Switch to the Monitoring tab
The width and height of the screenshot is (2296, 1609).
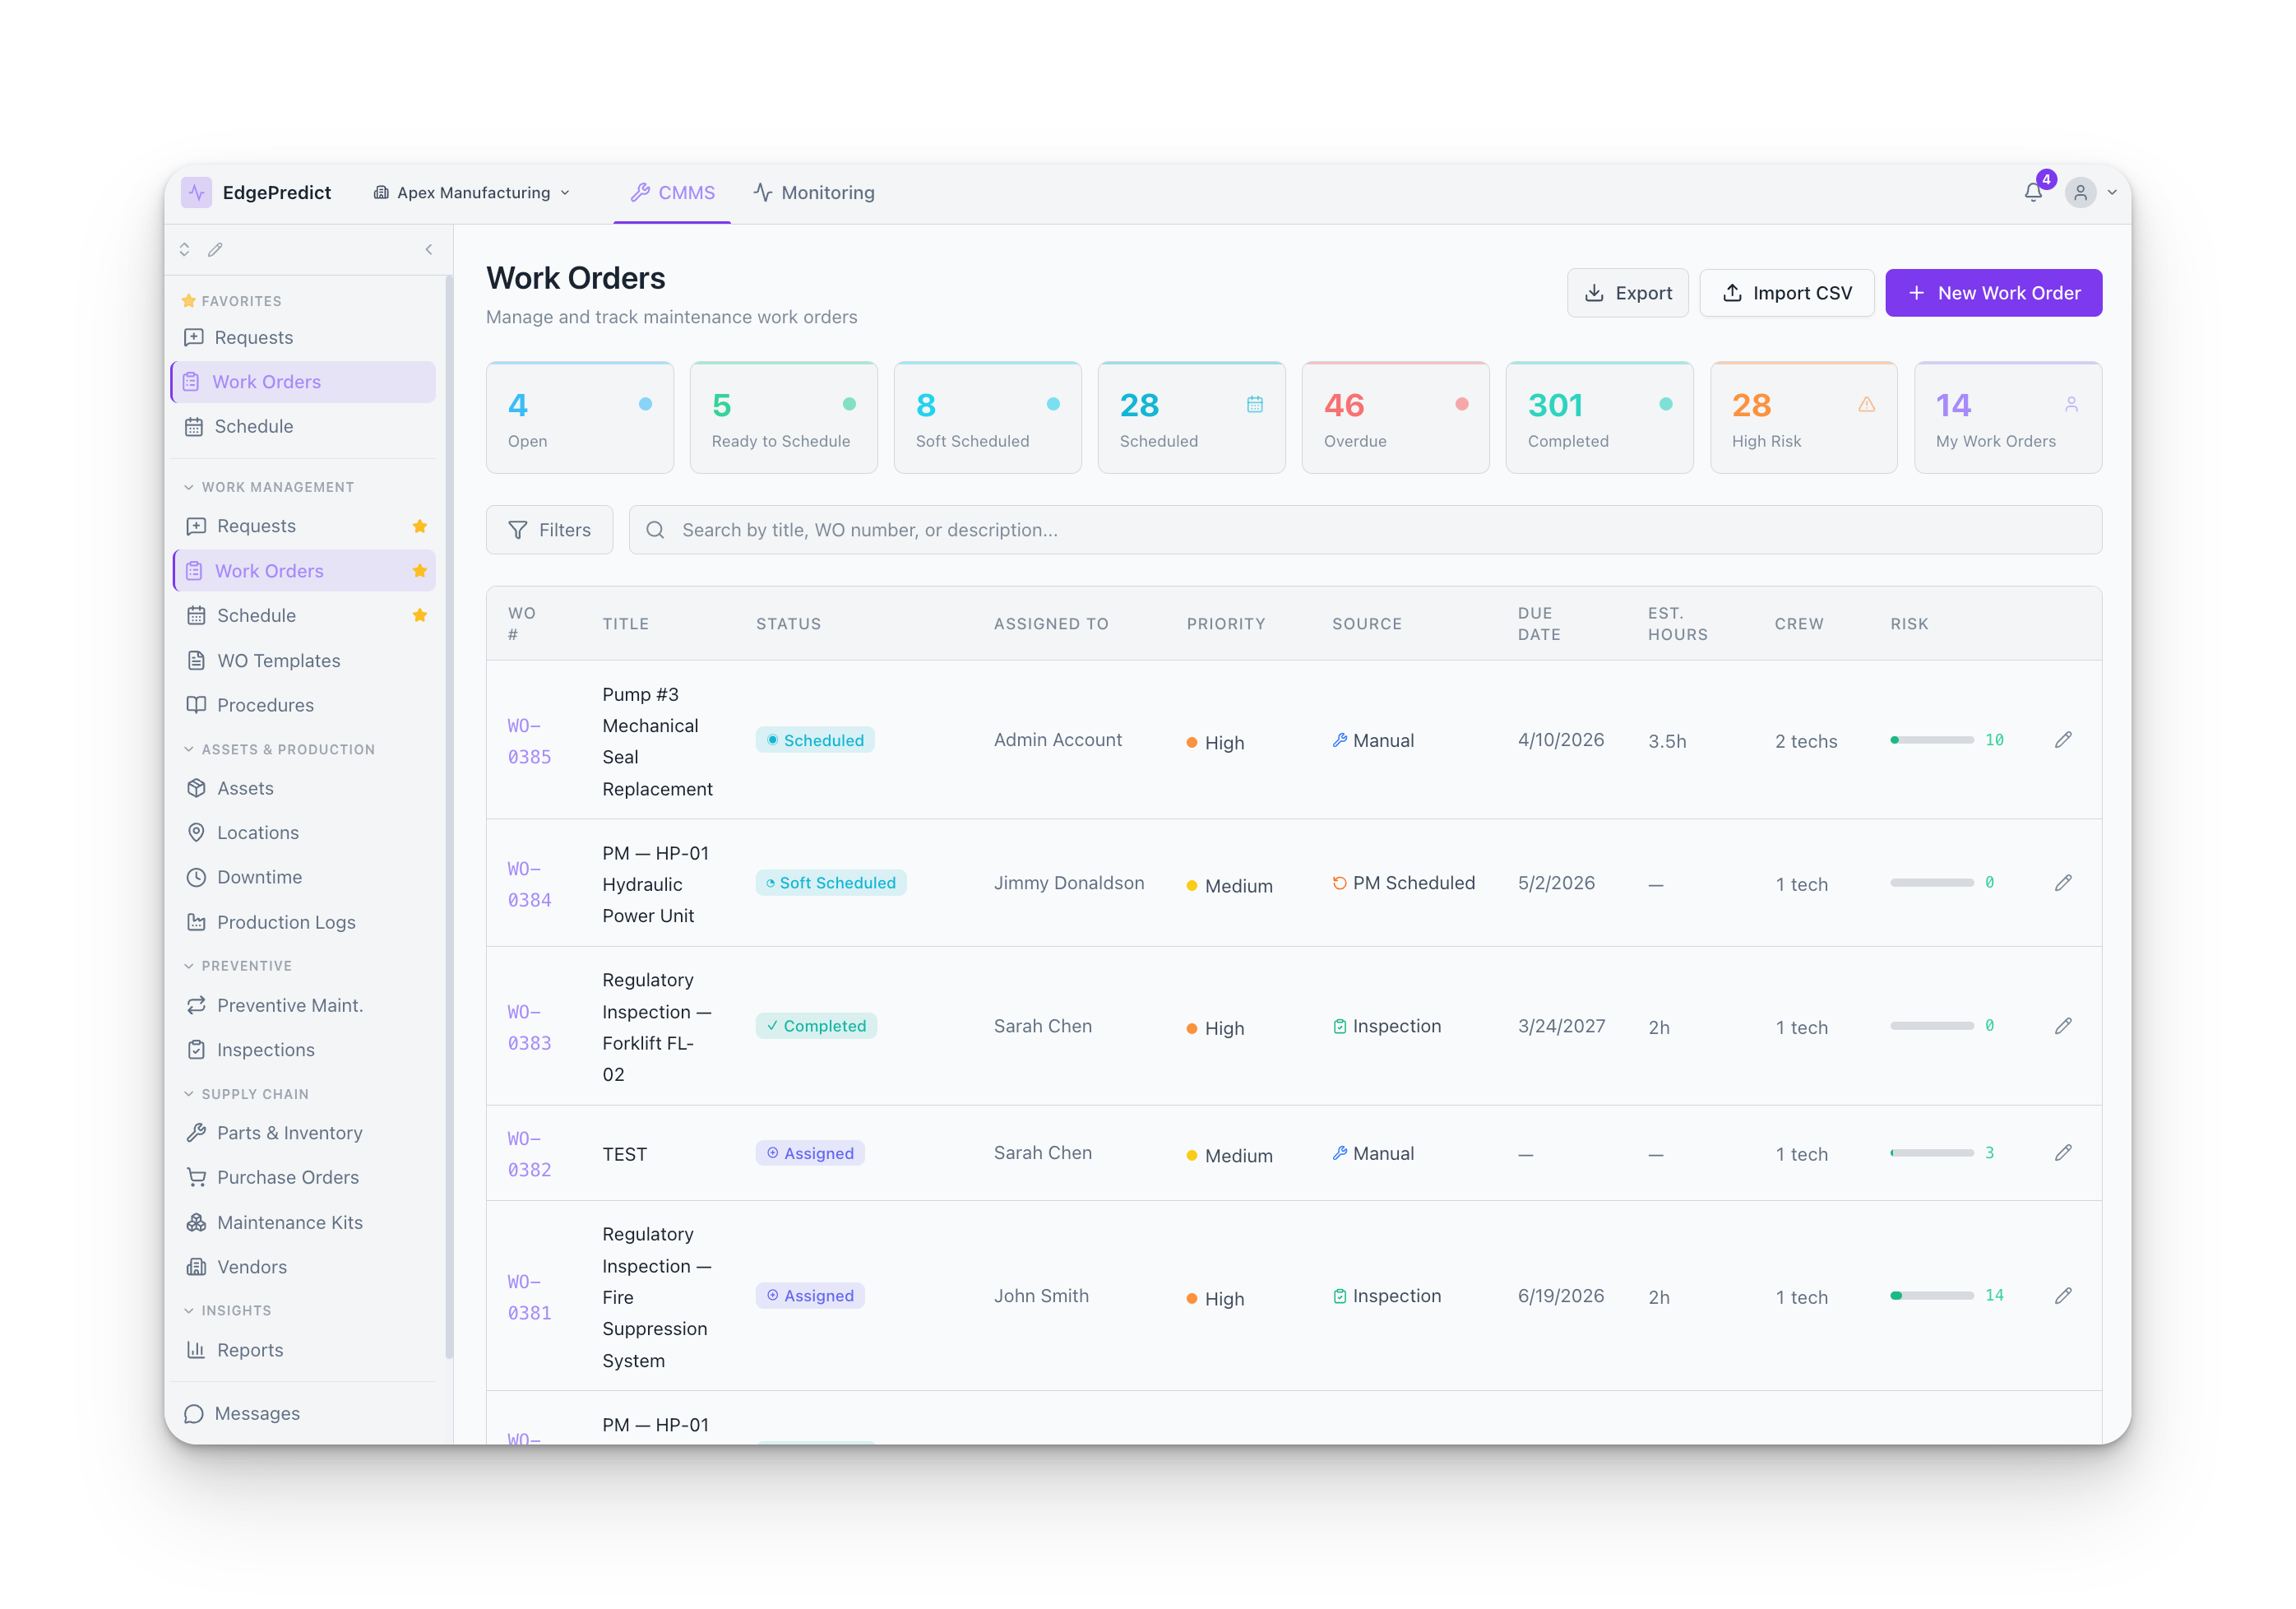pyautogui.click(x=814, y=192)
